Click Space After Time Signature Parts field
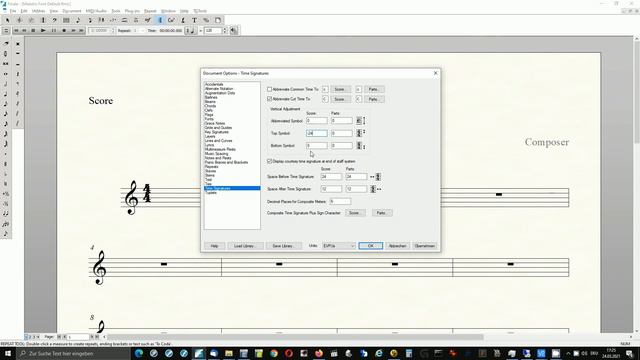The height and width of the screenshot is (360, 640). coord(356,189)
